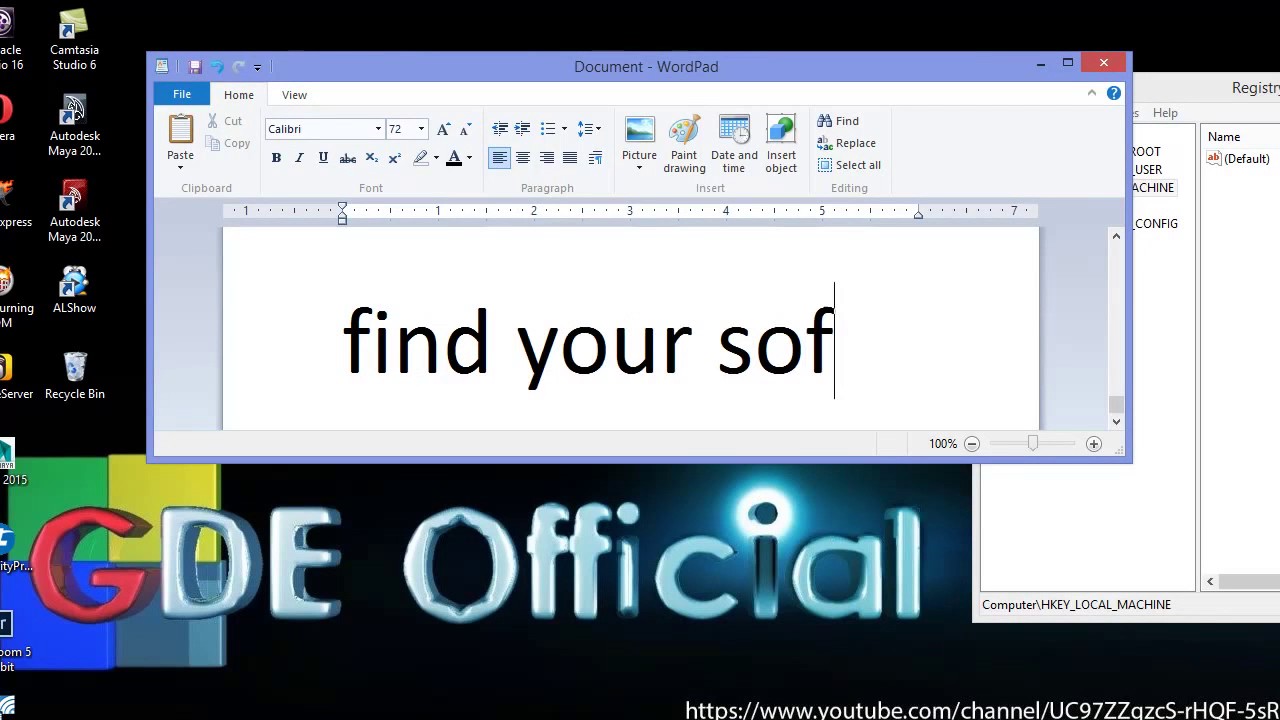Viewport: 1280px width, 720px height.
Task: Click WordPad application icon in title bar
Action: (162, 66)
